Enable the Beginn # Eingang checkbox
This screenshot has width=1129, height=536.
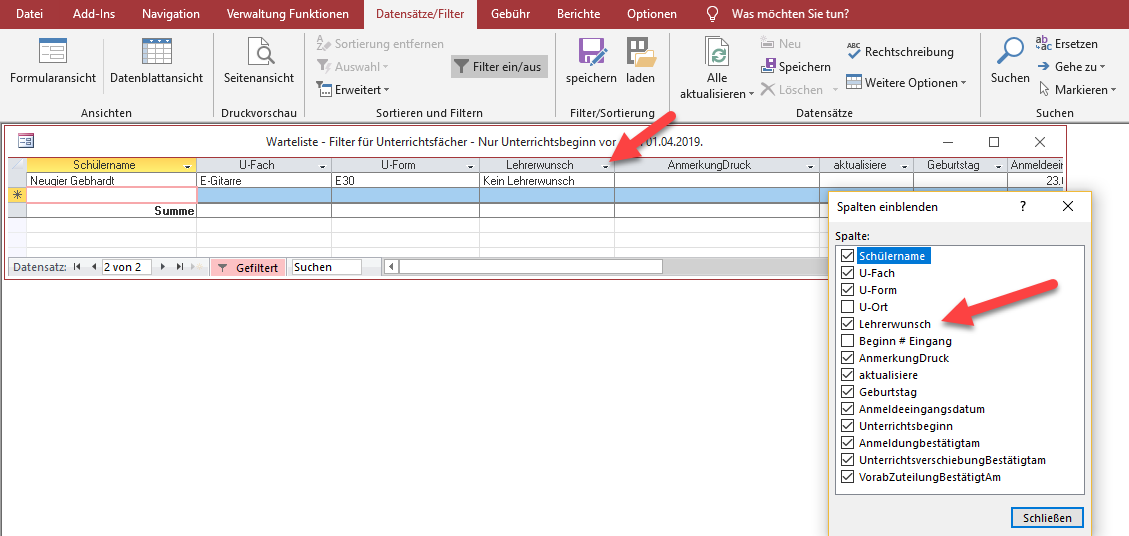click(848, 341)
